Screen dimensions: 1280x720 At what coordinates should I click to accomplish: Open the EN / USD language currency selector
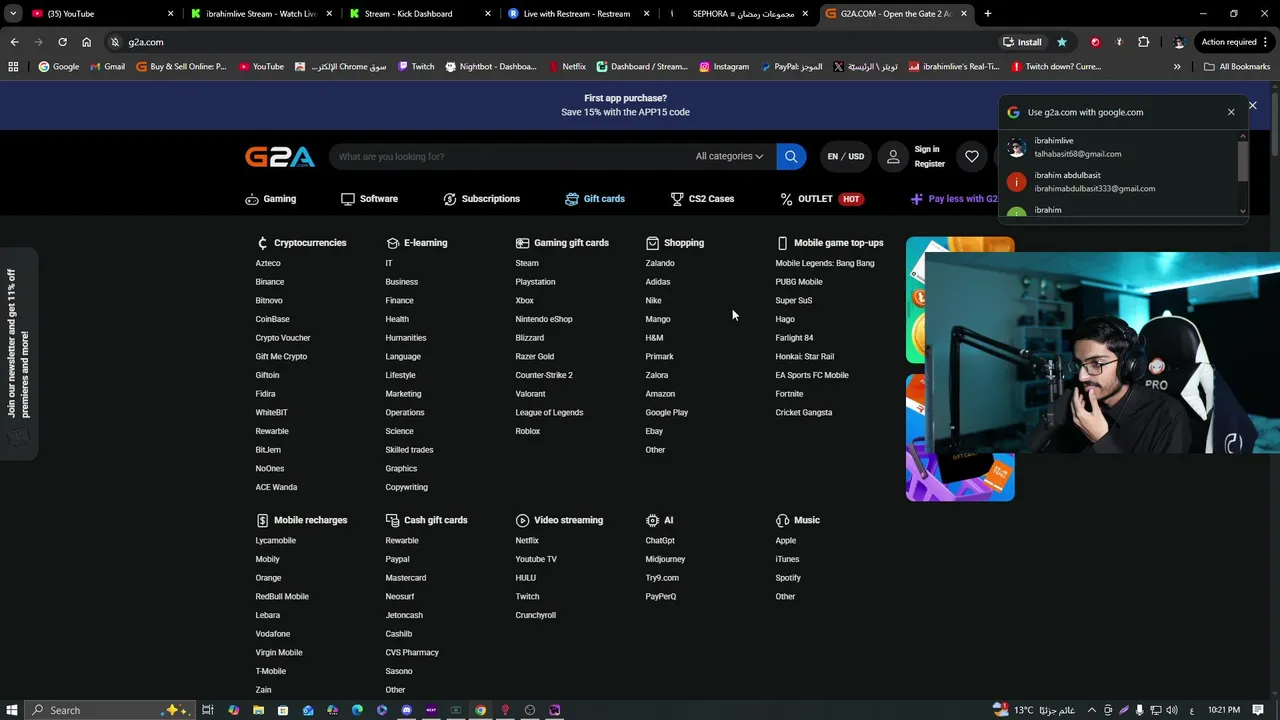tap(845, 156)
